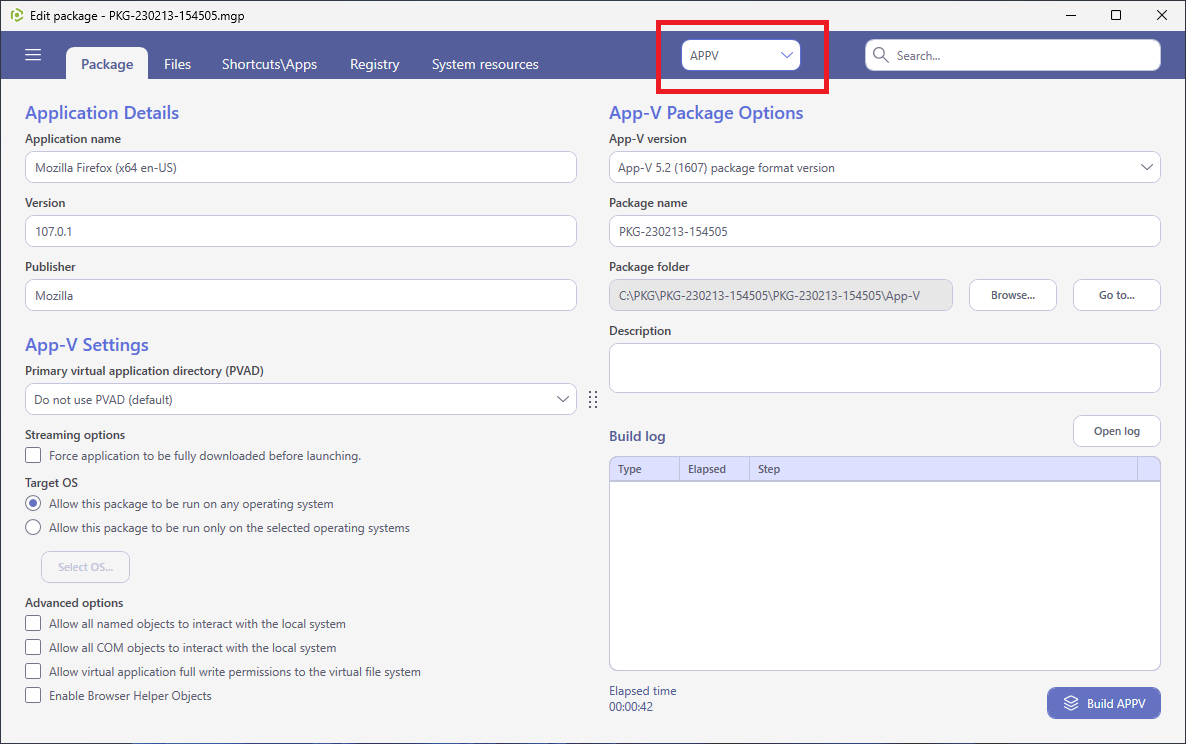Click the Publisher field
The height and width of the screenshot is (744, 1186).
tap(300, 296)
